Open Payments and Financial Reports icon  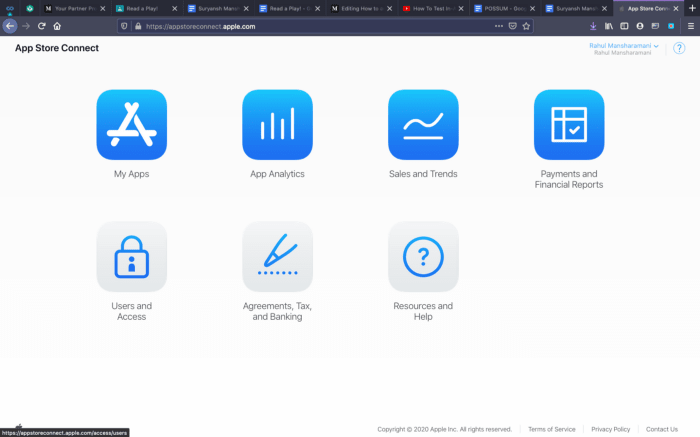pyautogui.click(x=569, y=125)
